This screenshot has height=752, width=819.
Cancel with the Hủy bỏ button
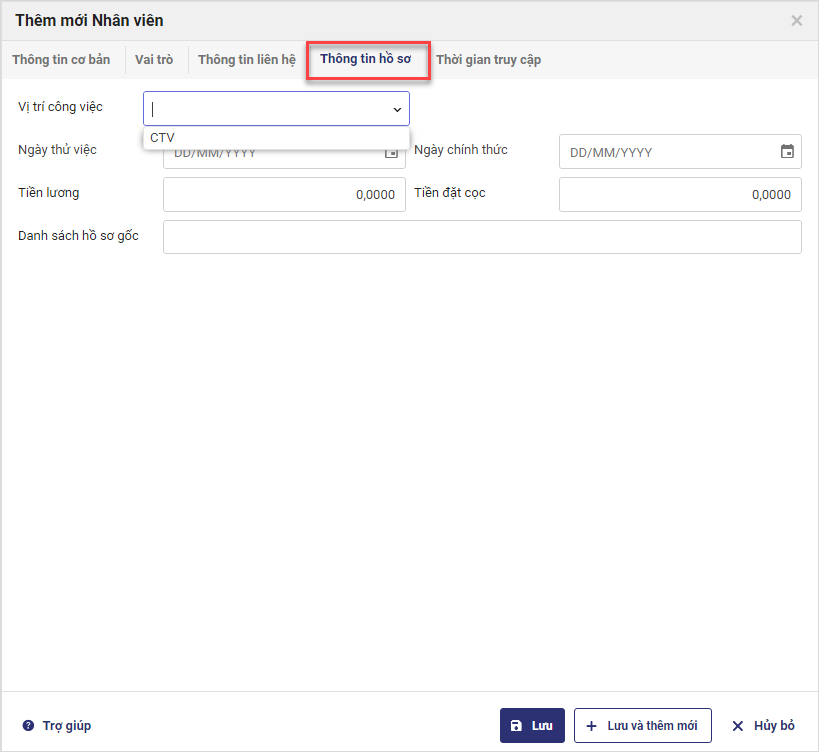tap(763, 725)
